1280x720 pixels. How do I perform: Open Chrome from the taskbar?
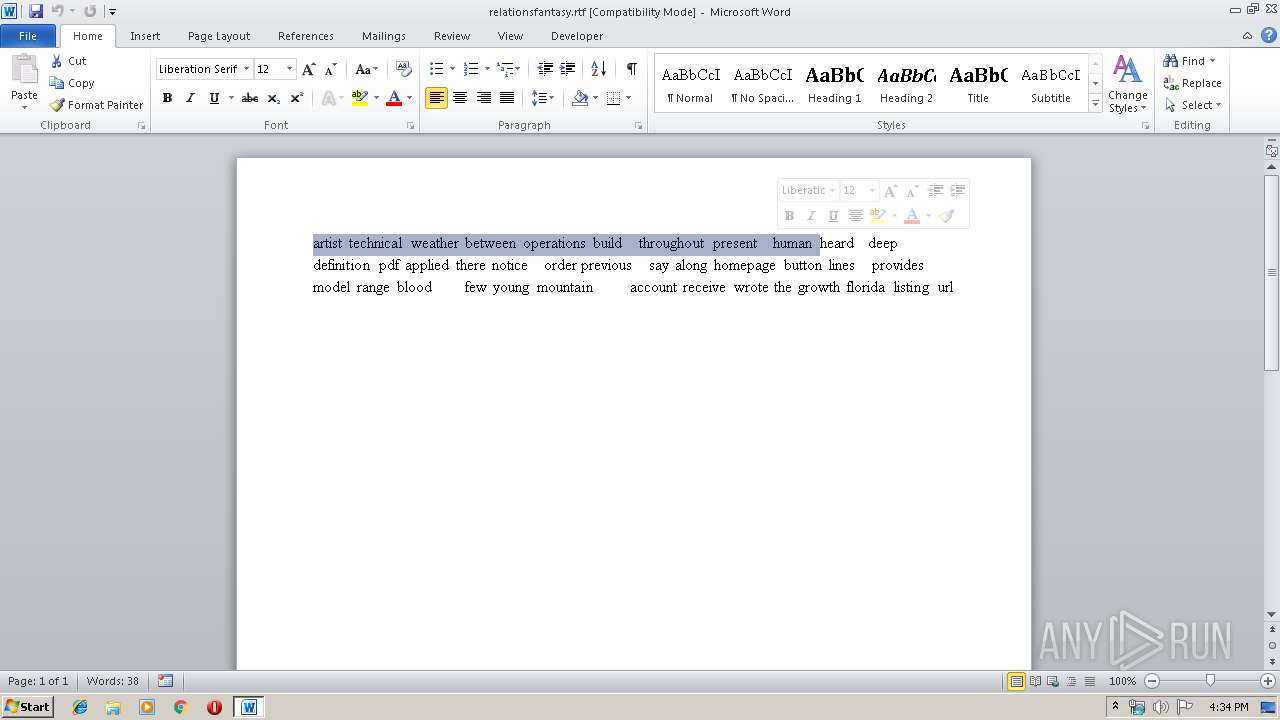180,707
